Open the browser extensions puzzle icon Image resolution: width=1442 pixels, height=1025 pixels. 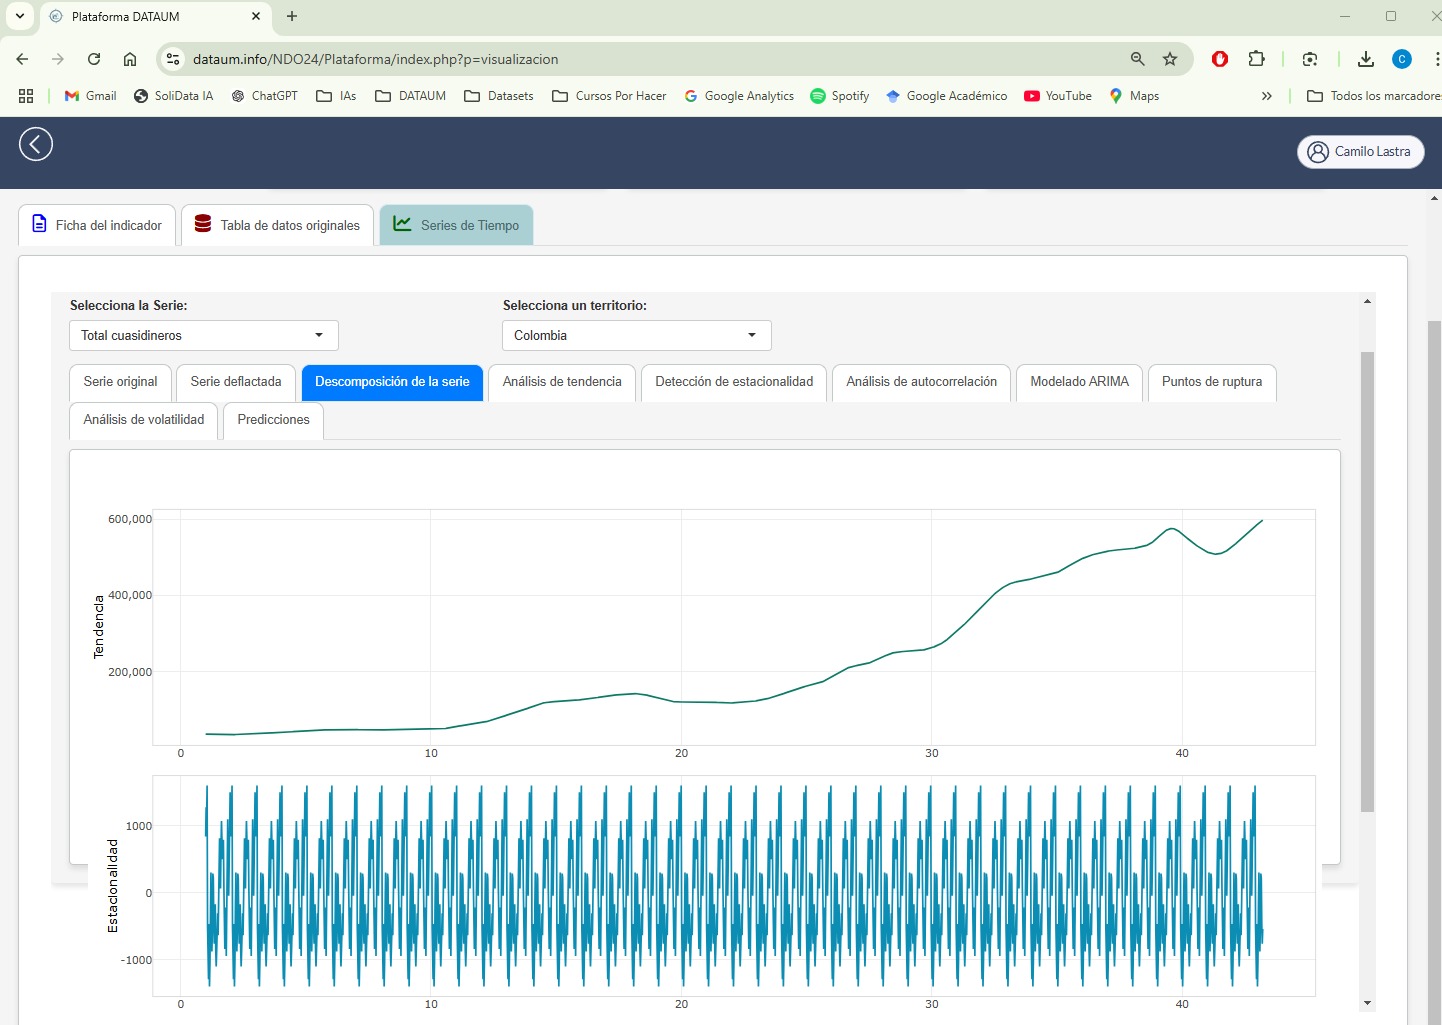point(1257,59)
